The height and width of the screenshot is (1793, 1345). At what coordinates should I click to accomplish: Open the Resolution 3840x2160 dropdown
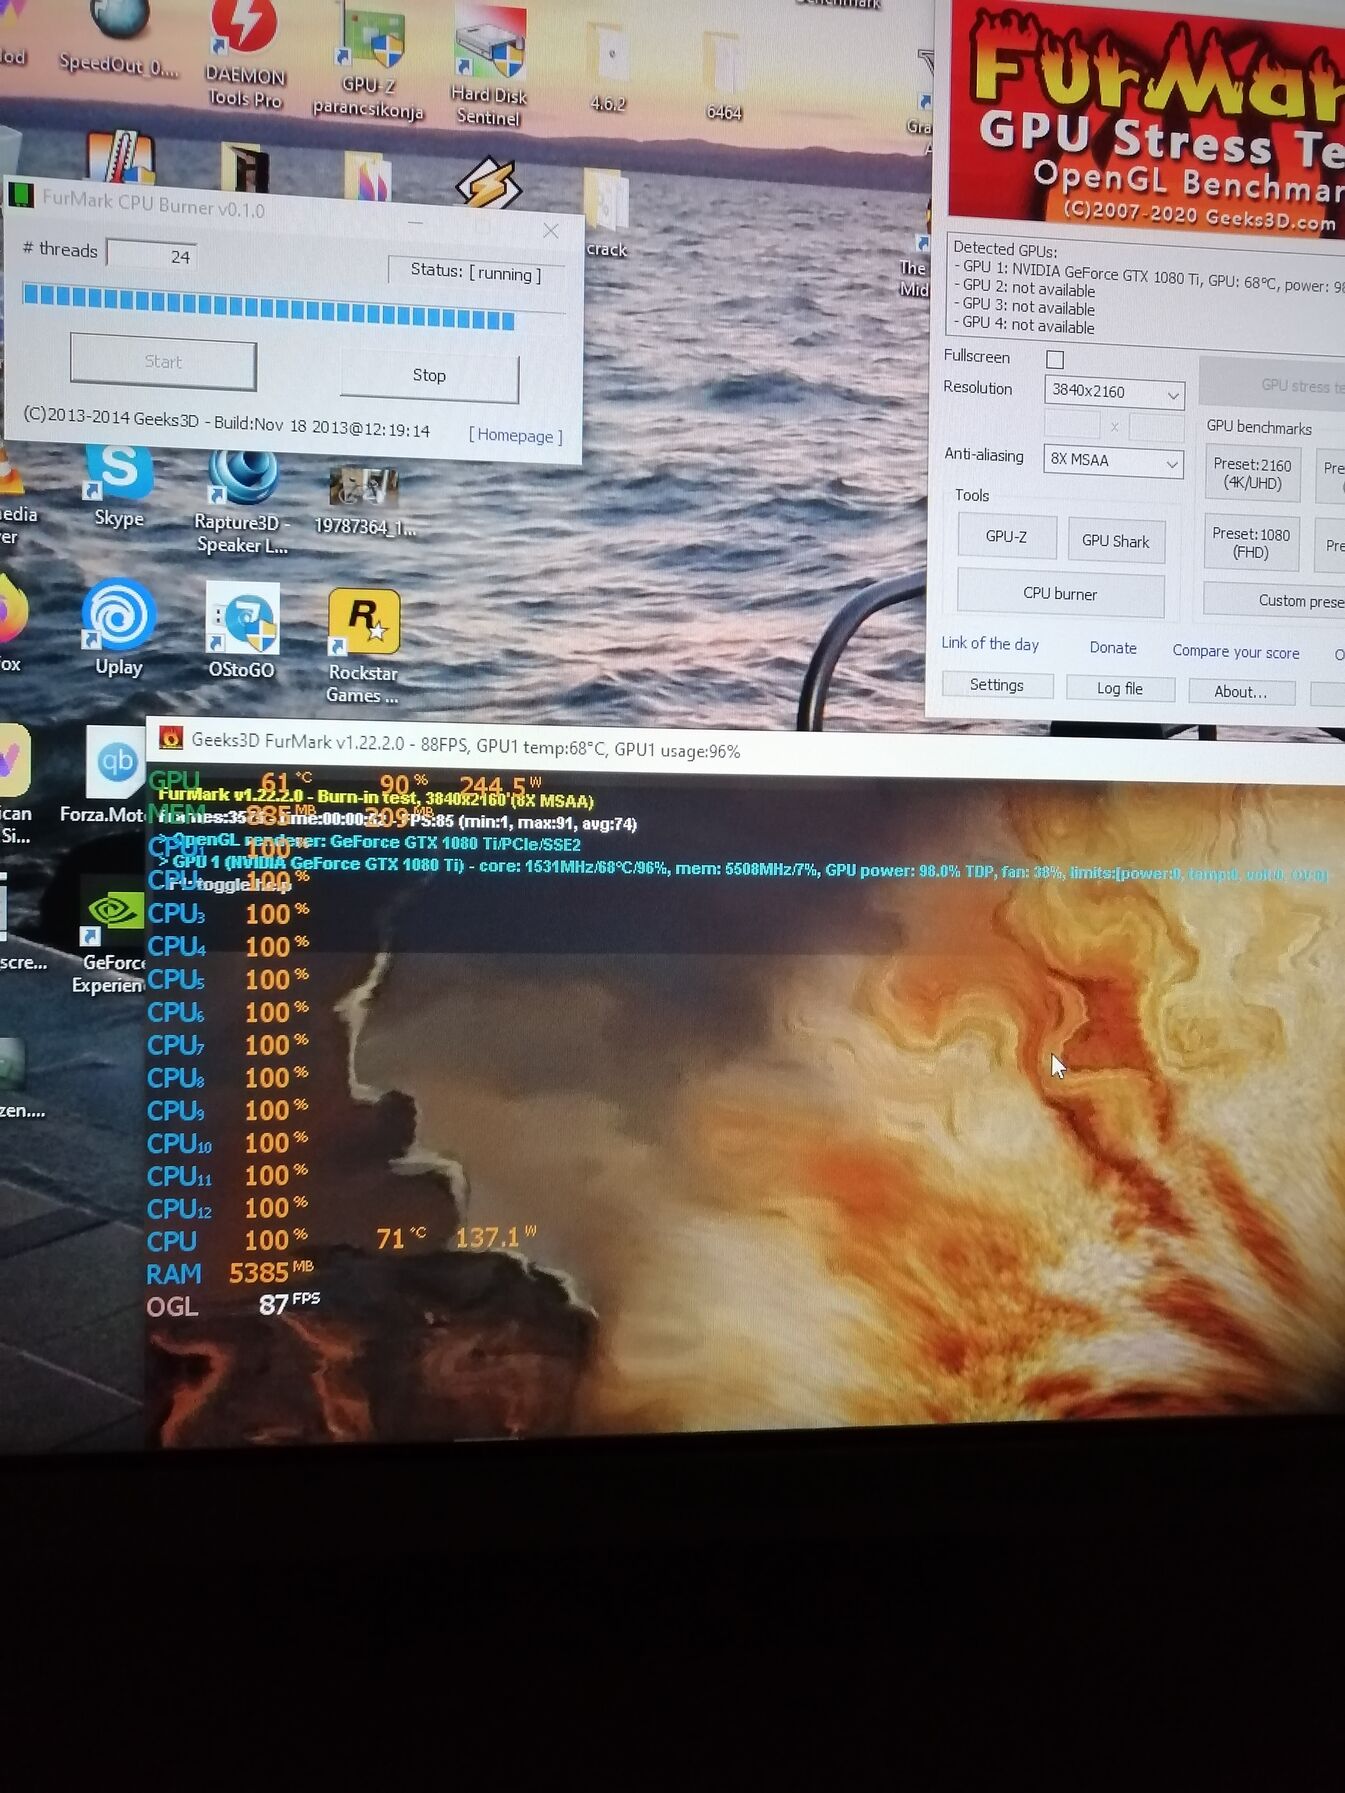pyautogui.click(x=1114, y=392)
